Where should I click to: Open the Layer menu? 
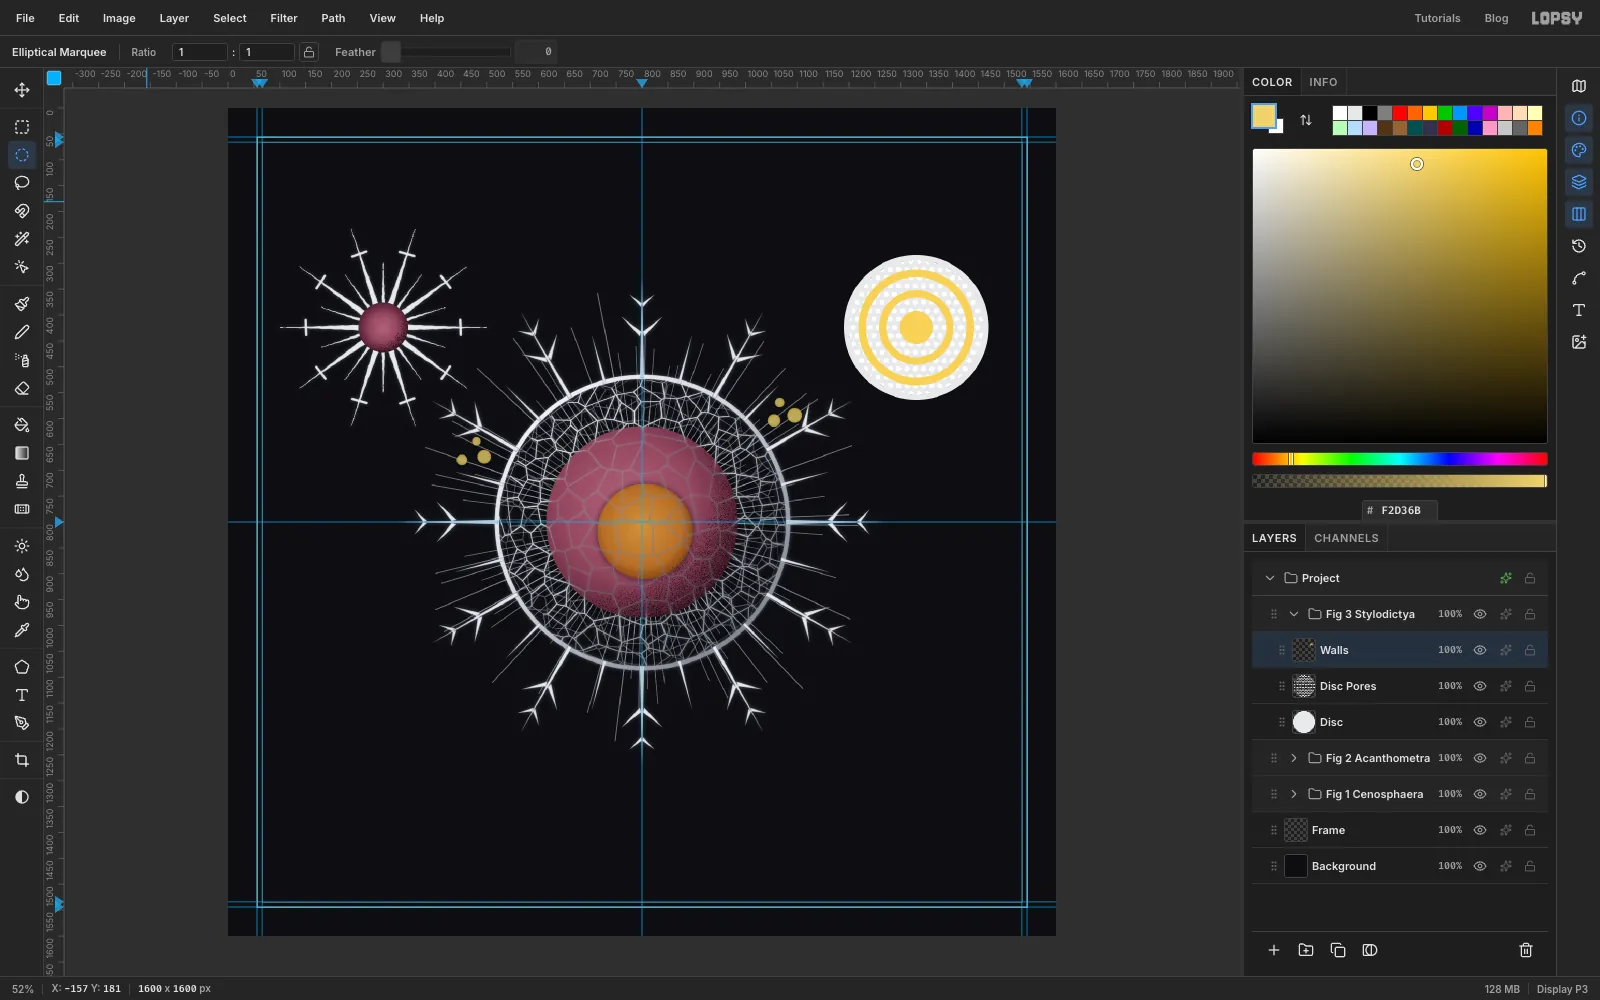click(174, 18)
